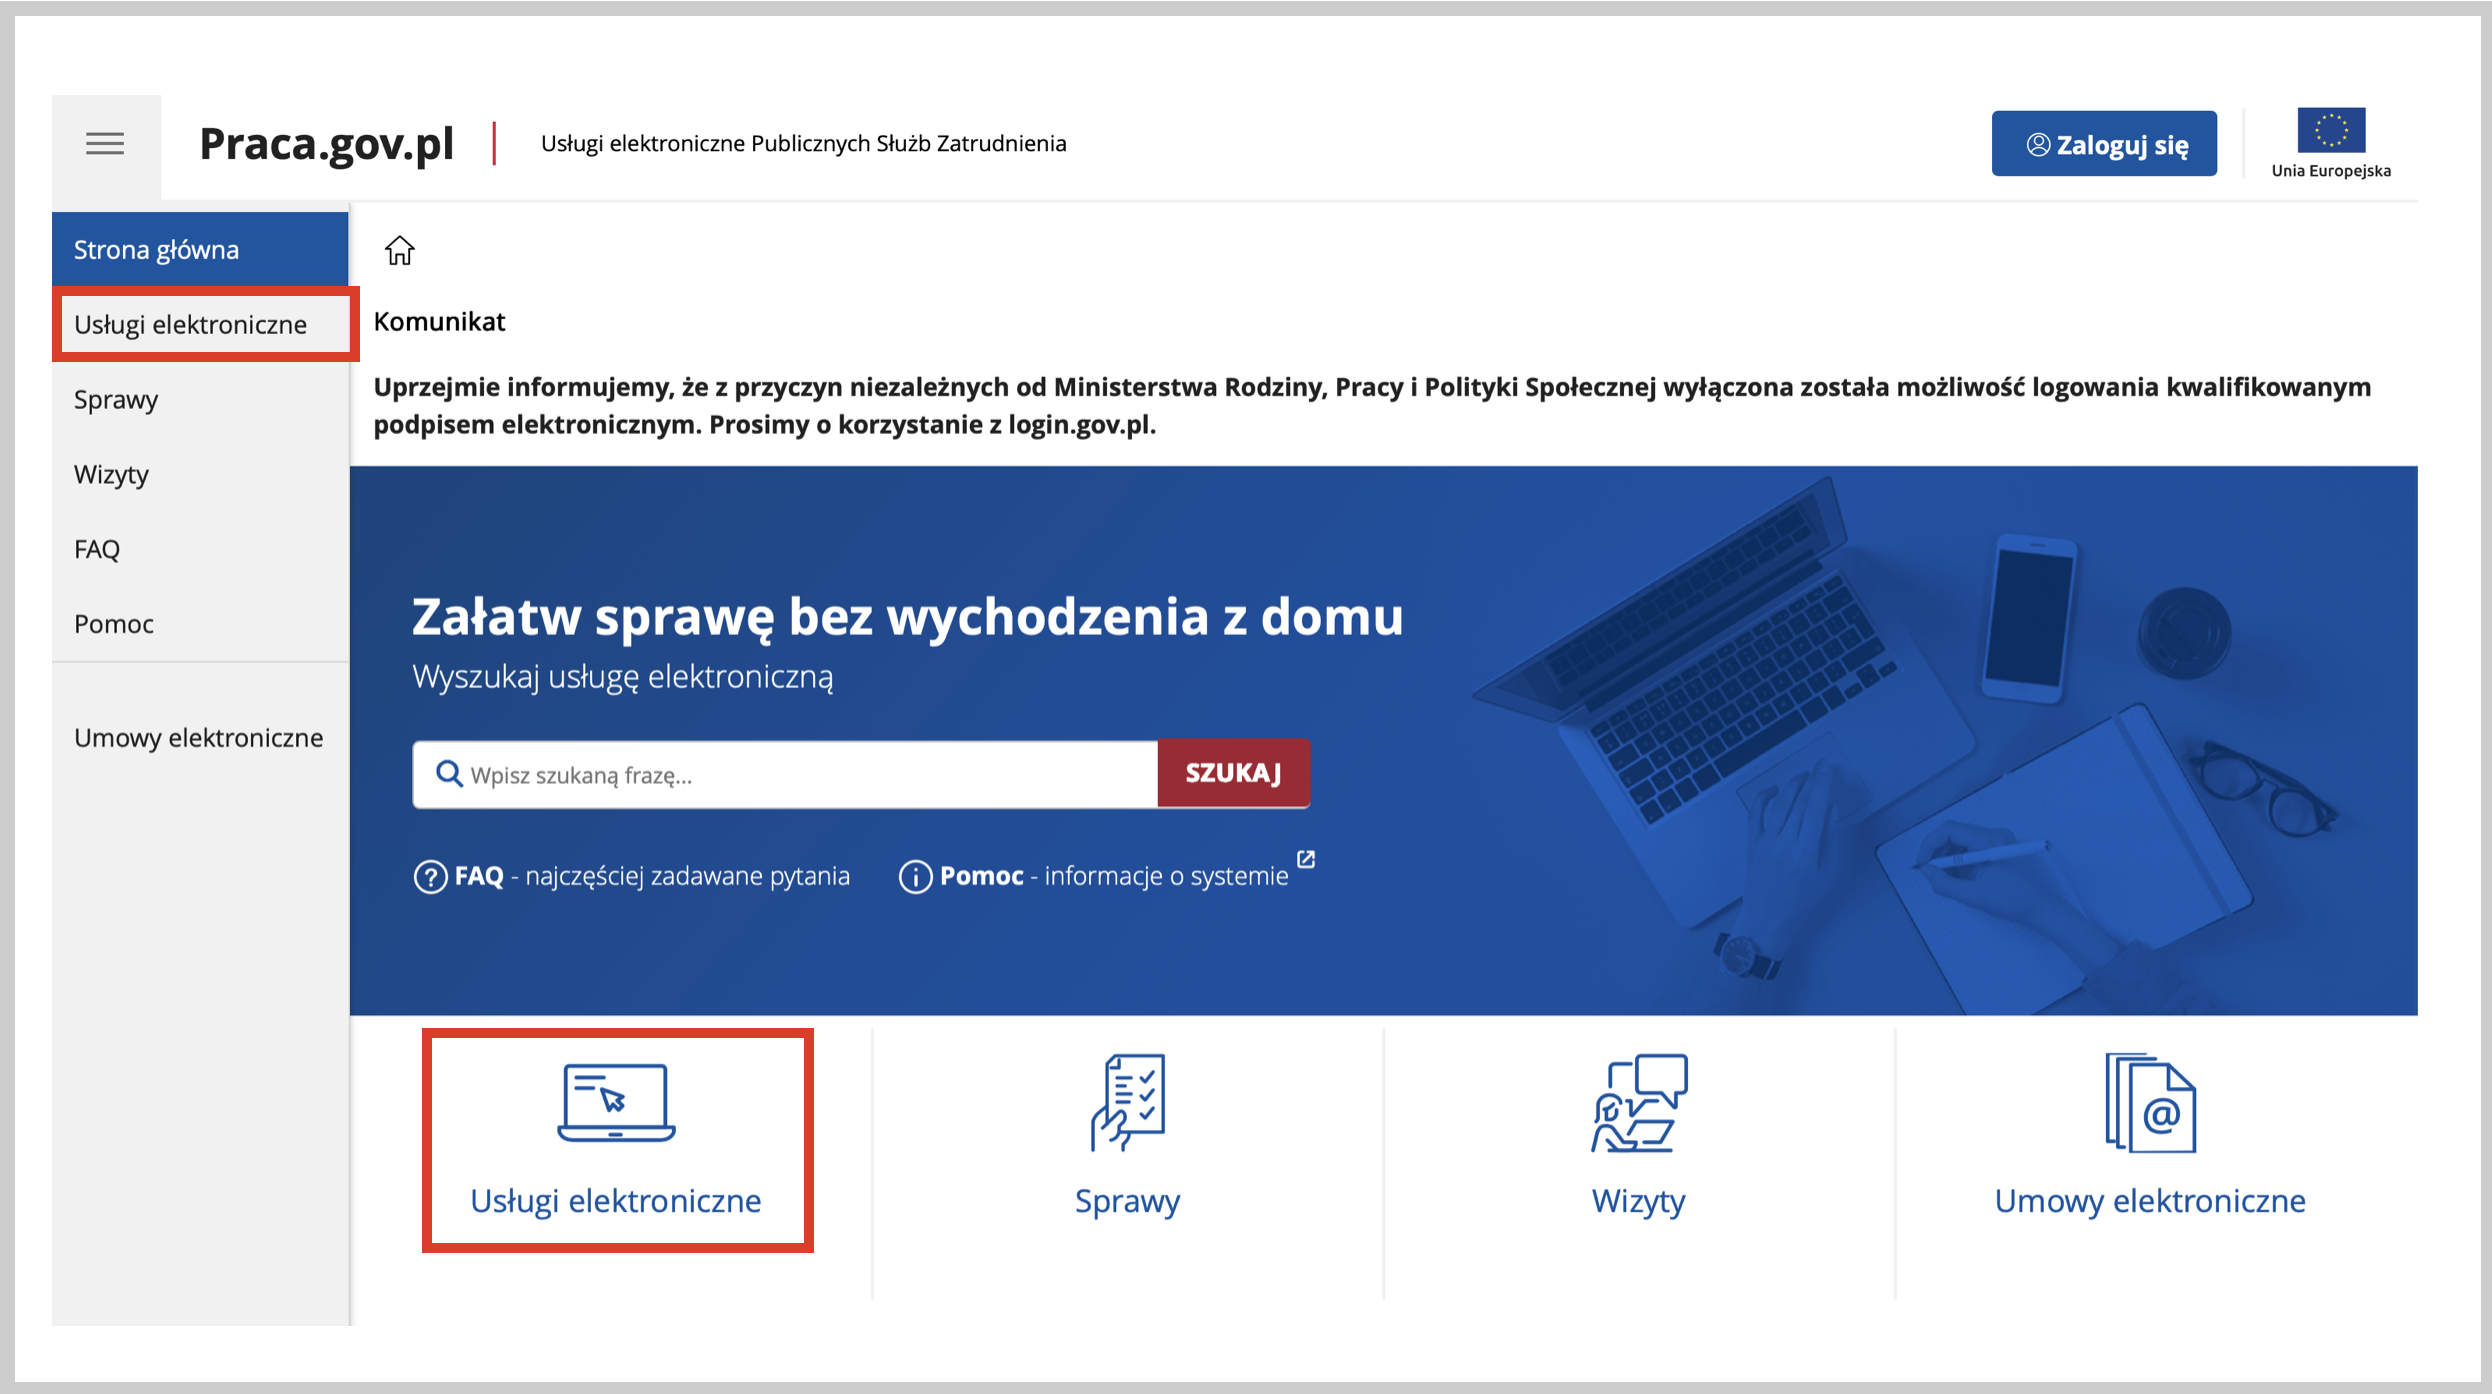The height and width of the screenshot is (1394, 2492).
Task: Click the Wizyty tile label
Action: click(1639, 1200)
